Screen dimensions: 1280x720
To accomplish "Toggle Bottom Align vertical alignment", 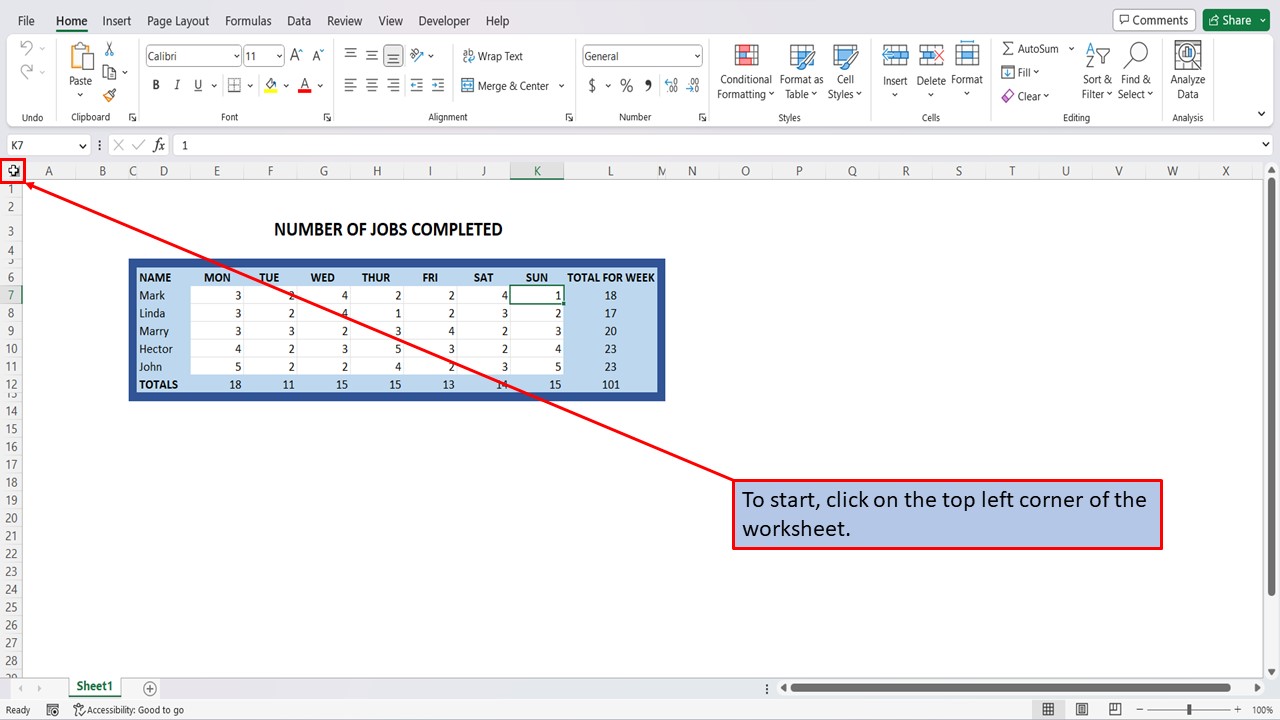I will [393, 56].
